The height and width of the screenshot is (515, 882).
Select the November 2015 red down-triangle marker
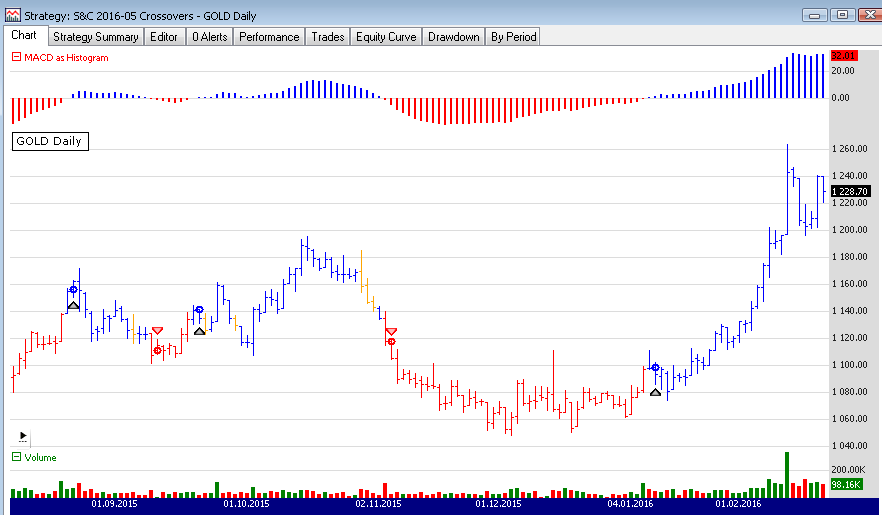coord(391,331)
